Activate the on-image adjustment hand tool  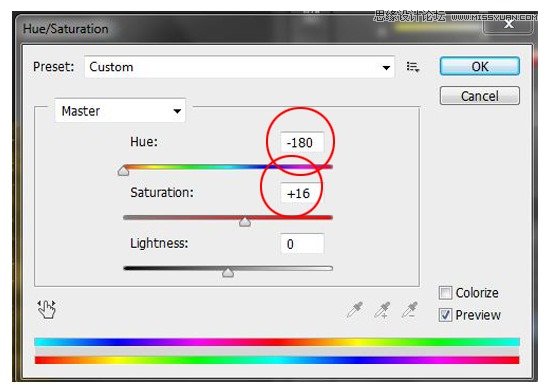tap(46, 309)
